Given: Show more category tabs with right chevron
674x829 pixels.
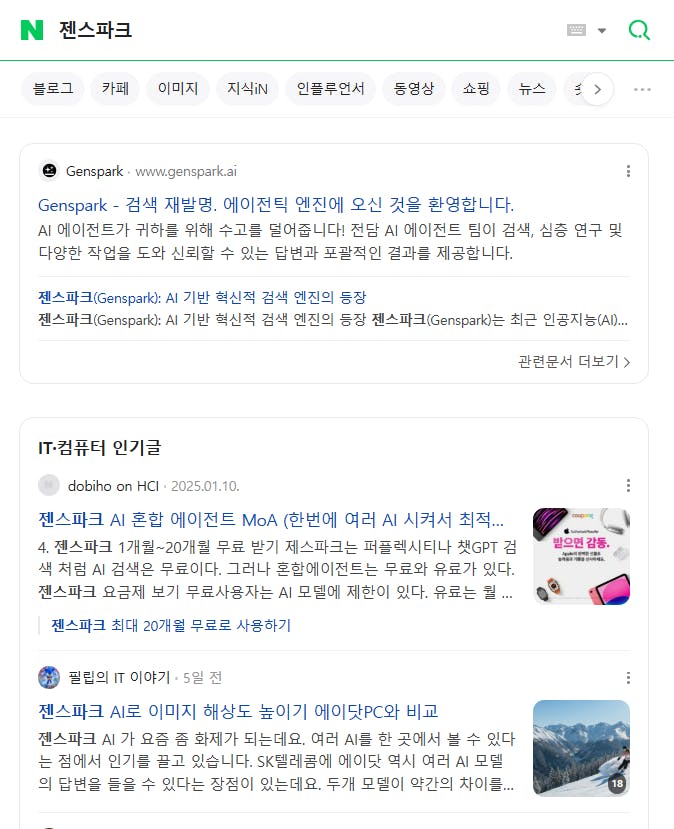Looking at the screenshot, I should click(x=597, y=89).
